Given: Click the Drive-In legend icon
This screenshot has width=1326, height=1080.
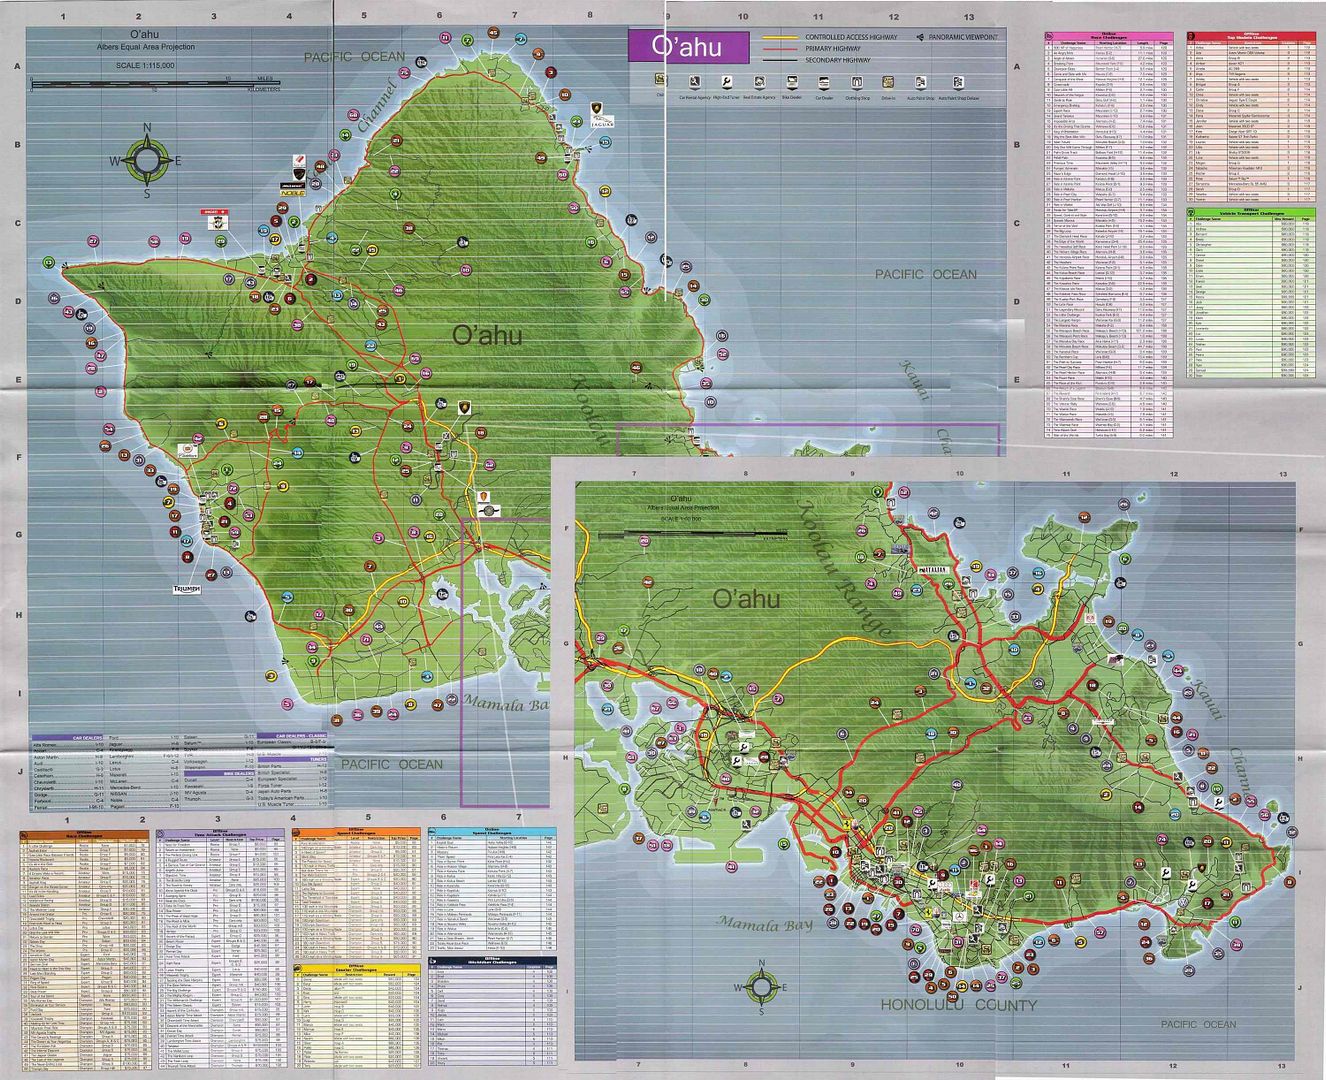Looking at the screenshot, I should click(x=889, y=82).
